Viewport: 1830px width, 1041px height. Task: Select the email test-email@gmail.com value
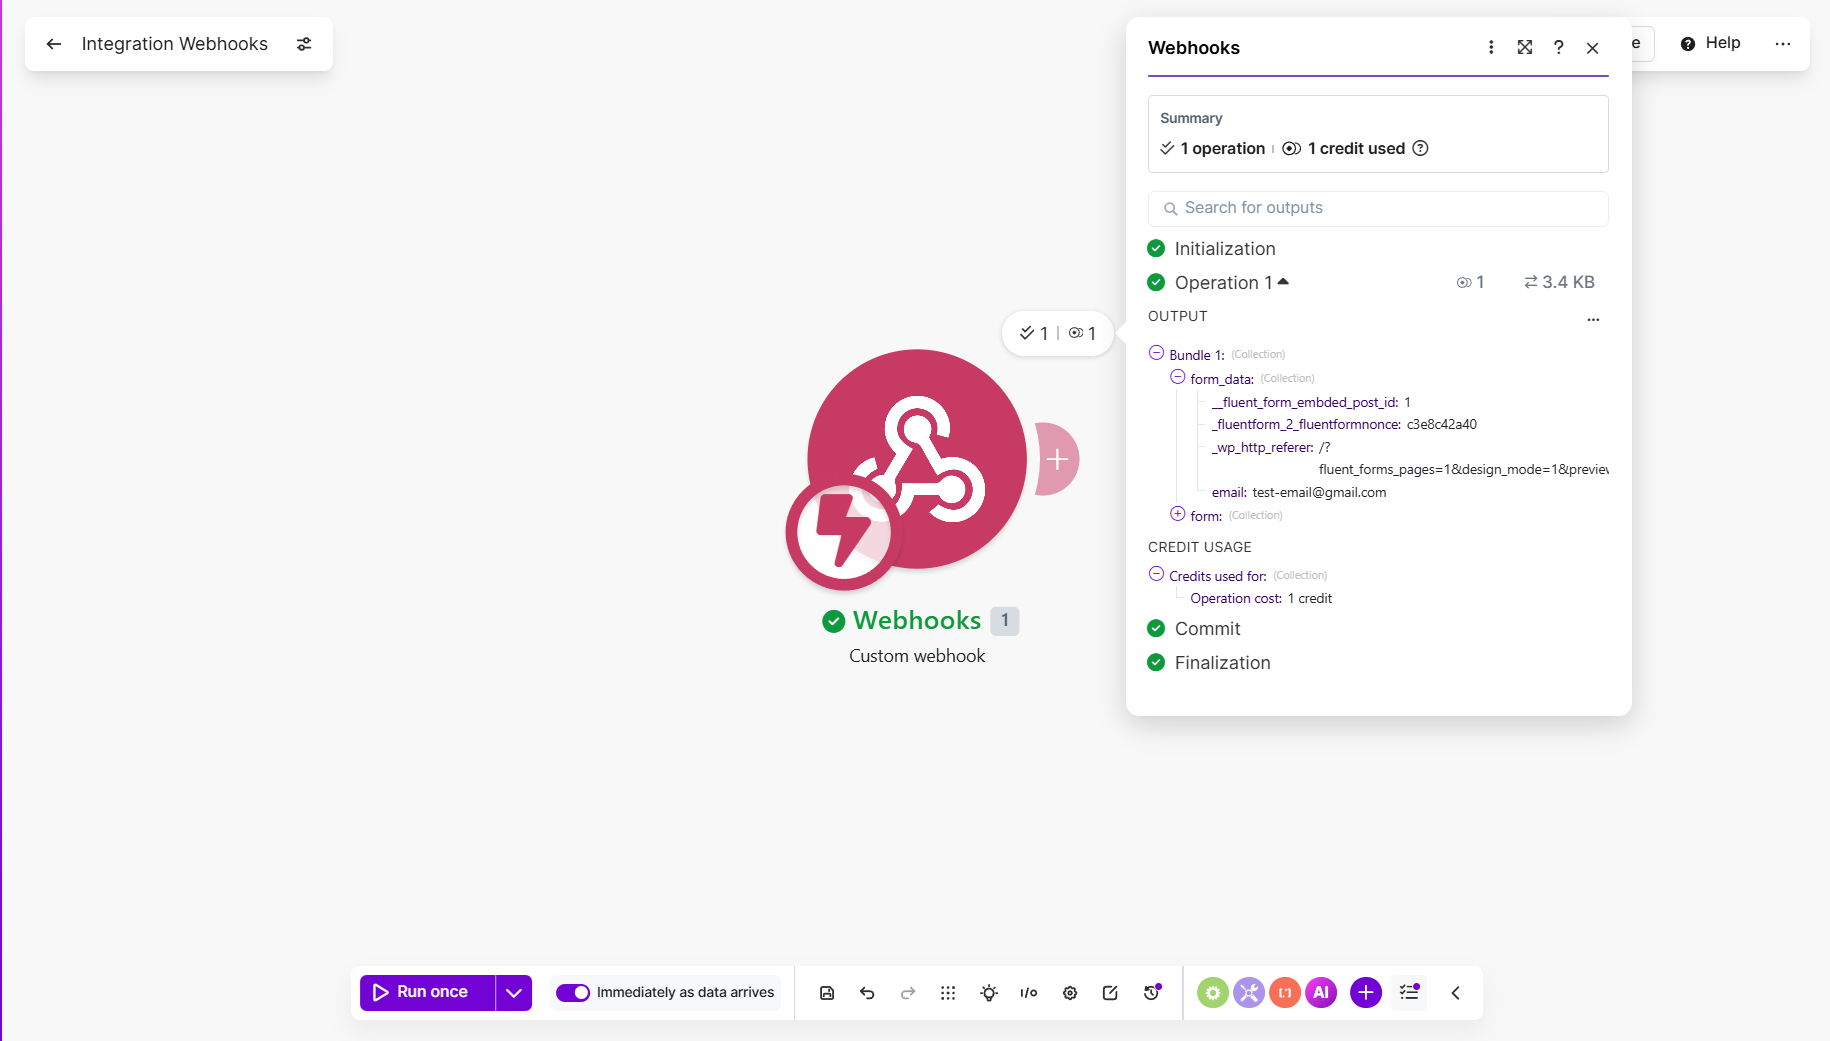1319,492
